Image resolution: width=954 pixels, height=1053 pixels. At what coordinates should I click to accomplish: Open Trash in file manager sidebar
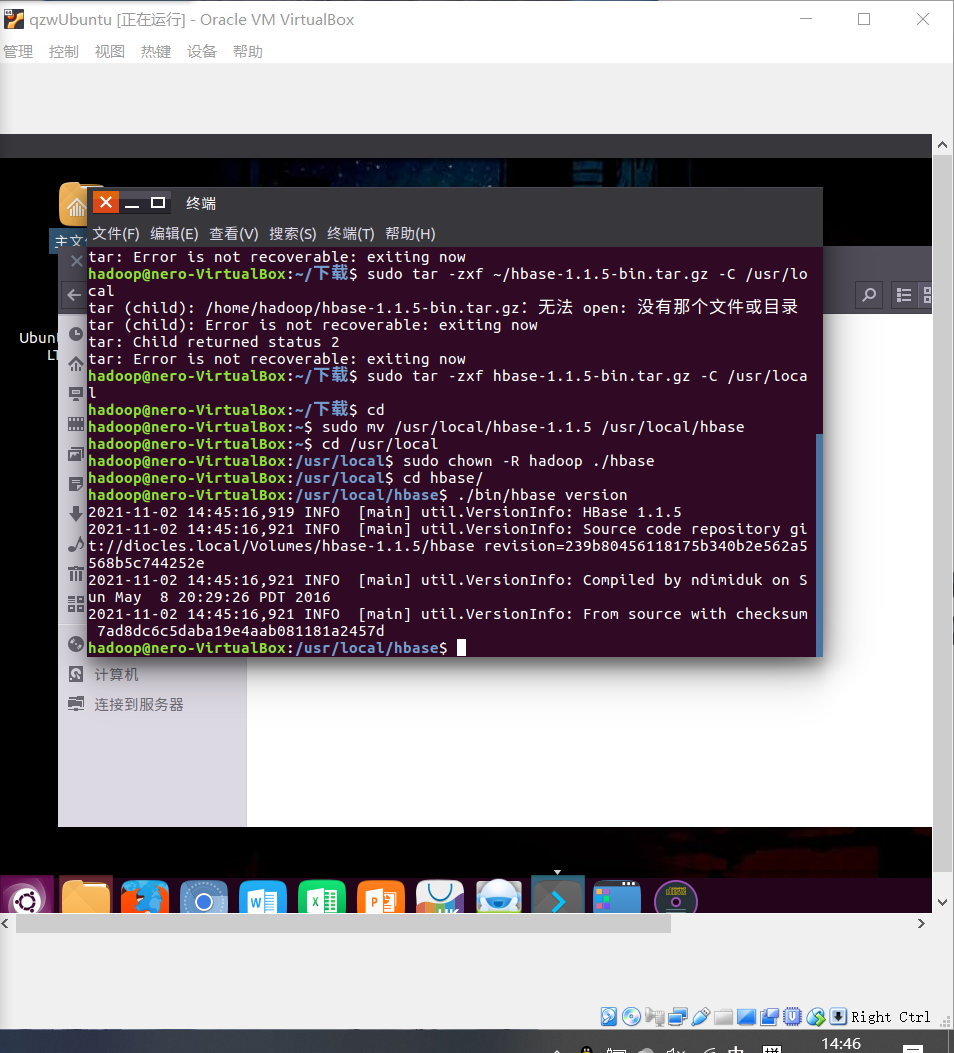[x=76, y=574]
